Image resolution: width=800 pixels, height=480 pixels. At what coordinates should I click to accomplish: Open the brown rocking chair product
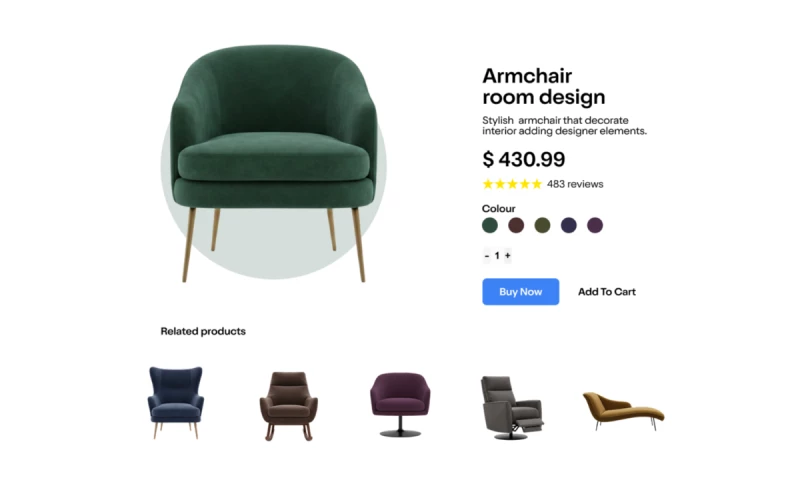click(289, 406)
